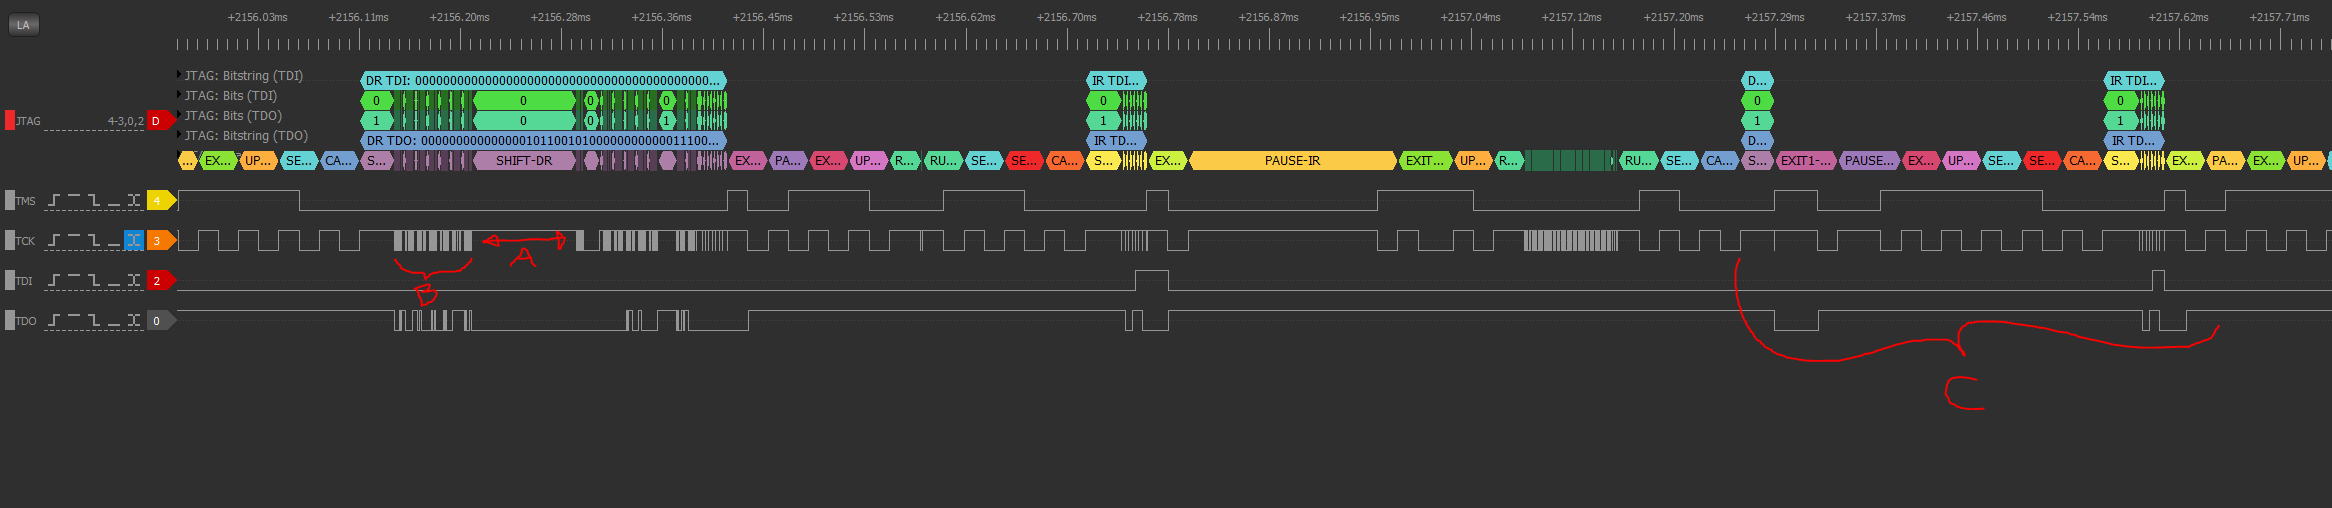Click the LA button at top left
The height and width of the screenshot is (508, 2332).
(x=24, y=25)
